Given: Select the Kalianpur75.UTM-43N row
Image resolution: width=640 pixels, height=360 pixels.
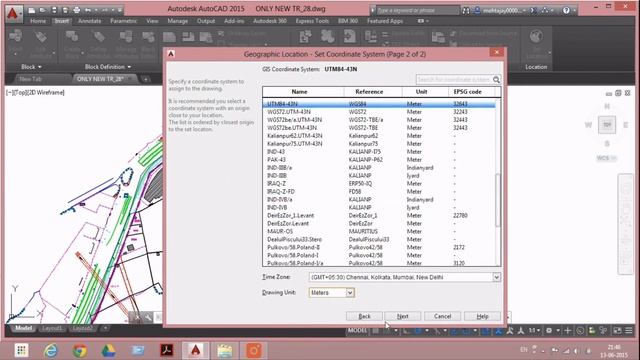Looking at the screenshot, I should 379,144.
